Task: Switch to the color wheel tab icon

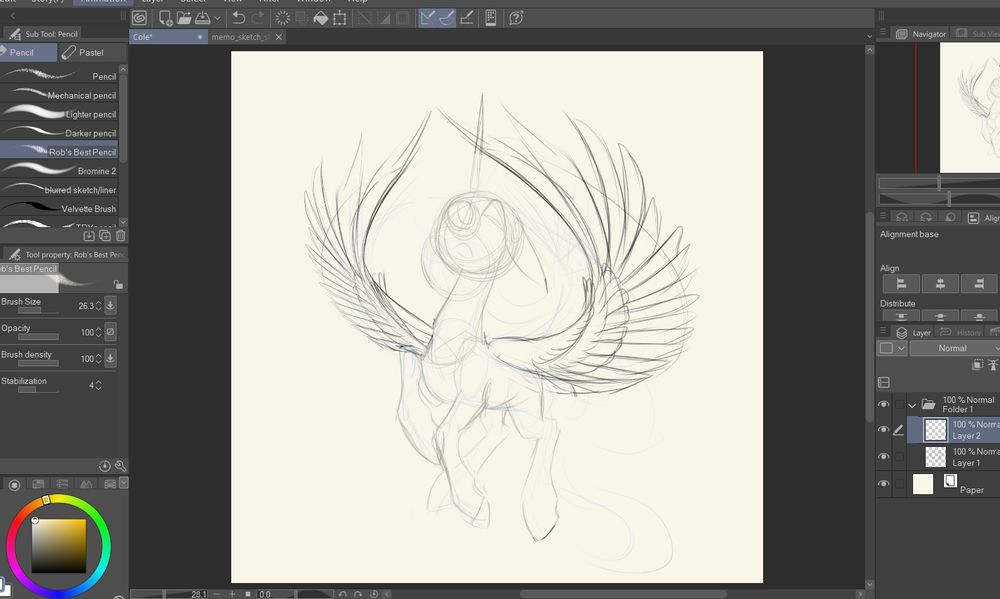Action: click(x=15, y=485)
